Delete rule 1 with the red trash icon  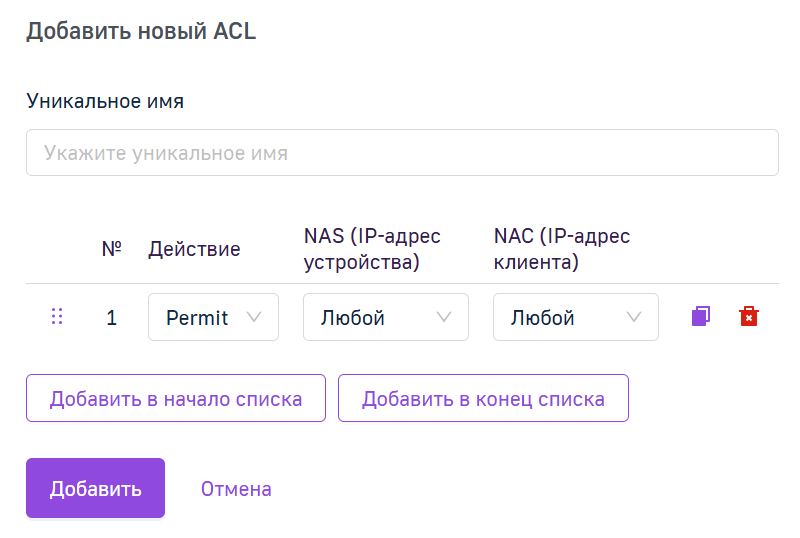pos(748,316)
